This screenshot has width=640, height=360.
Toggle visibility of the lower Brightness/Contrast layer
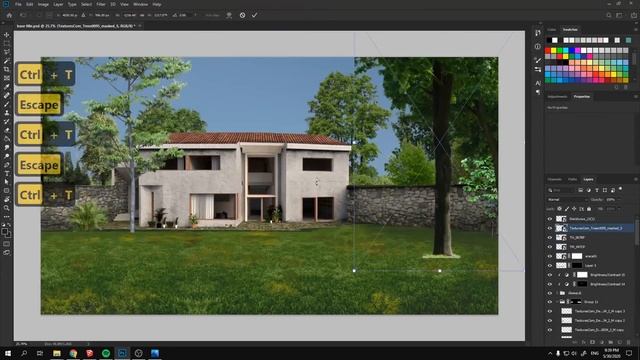pyautogui.click(x=550, y=284)
